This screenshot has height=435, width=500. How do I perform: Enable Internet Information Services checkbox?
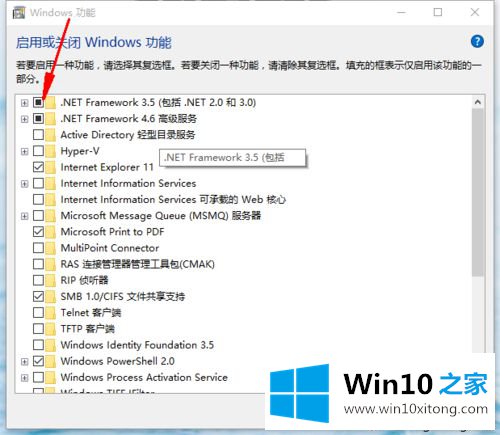tap(38, 183)
